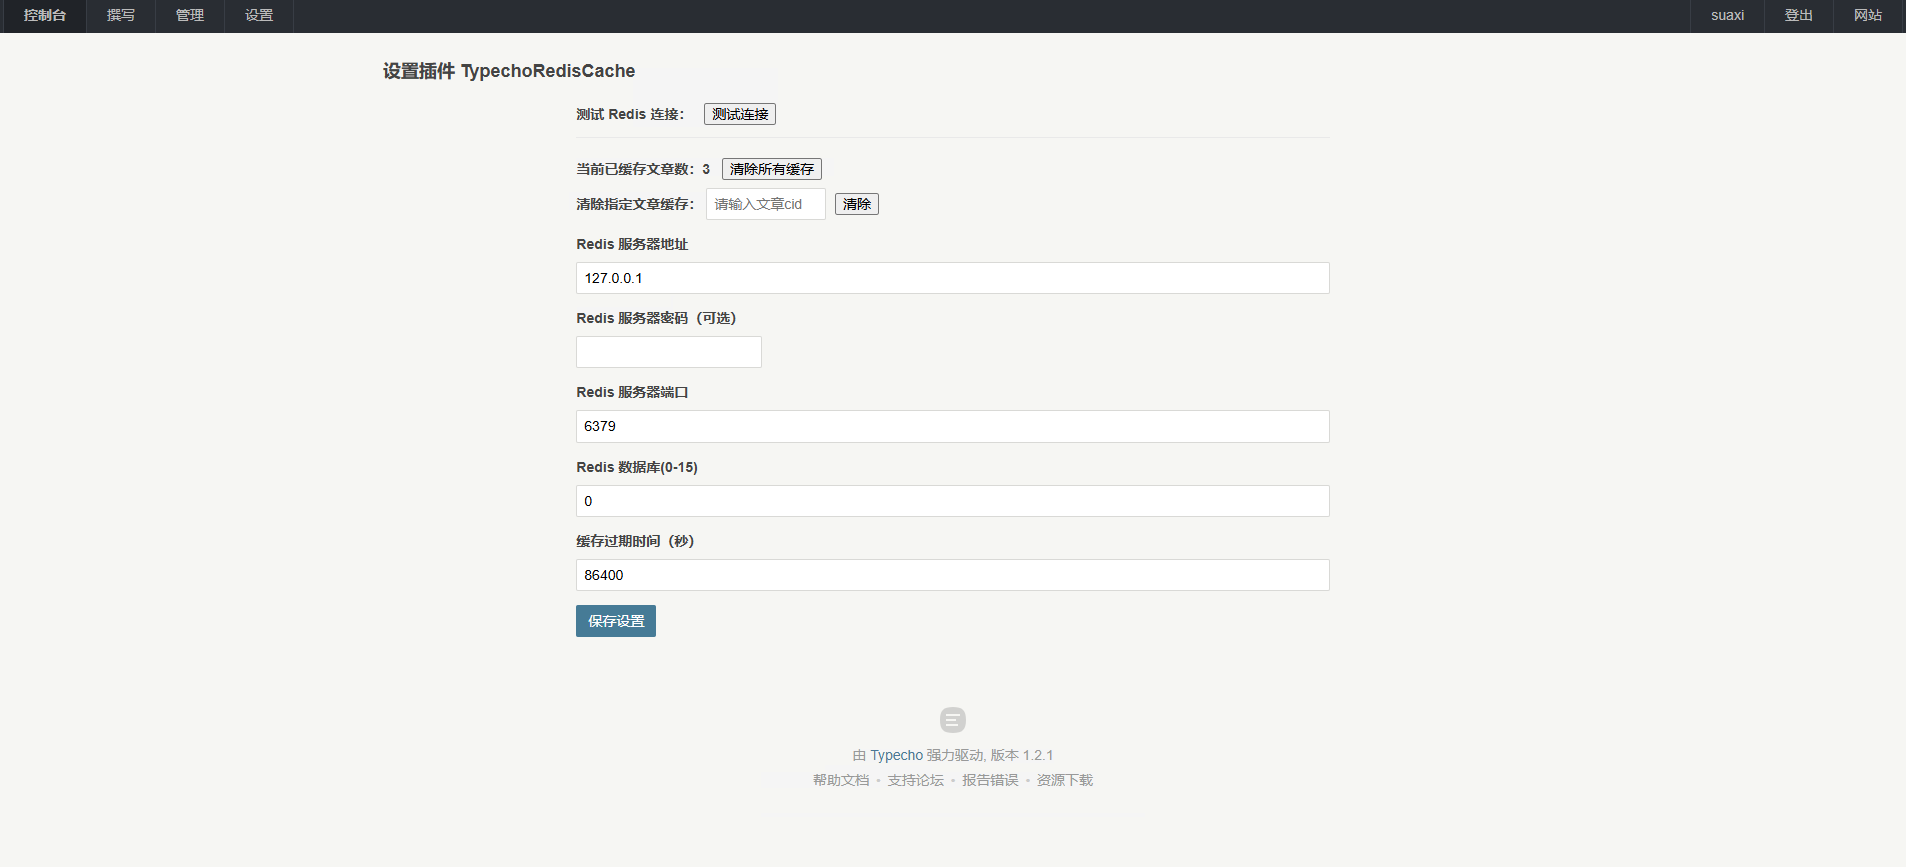Open the 设置 menu

259,16
